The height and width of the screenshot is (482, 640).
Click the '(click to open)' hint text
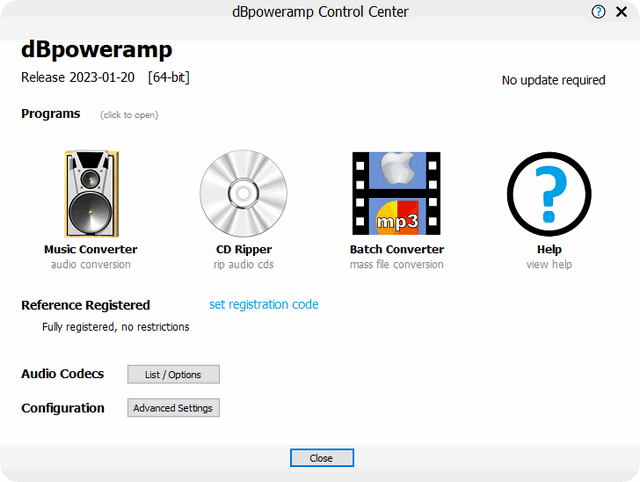(x=129, y=115)
